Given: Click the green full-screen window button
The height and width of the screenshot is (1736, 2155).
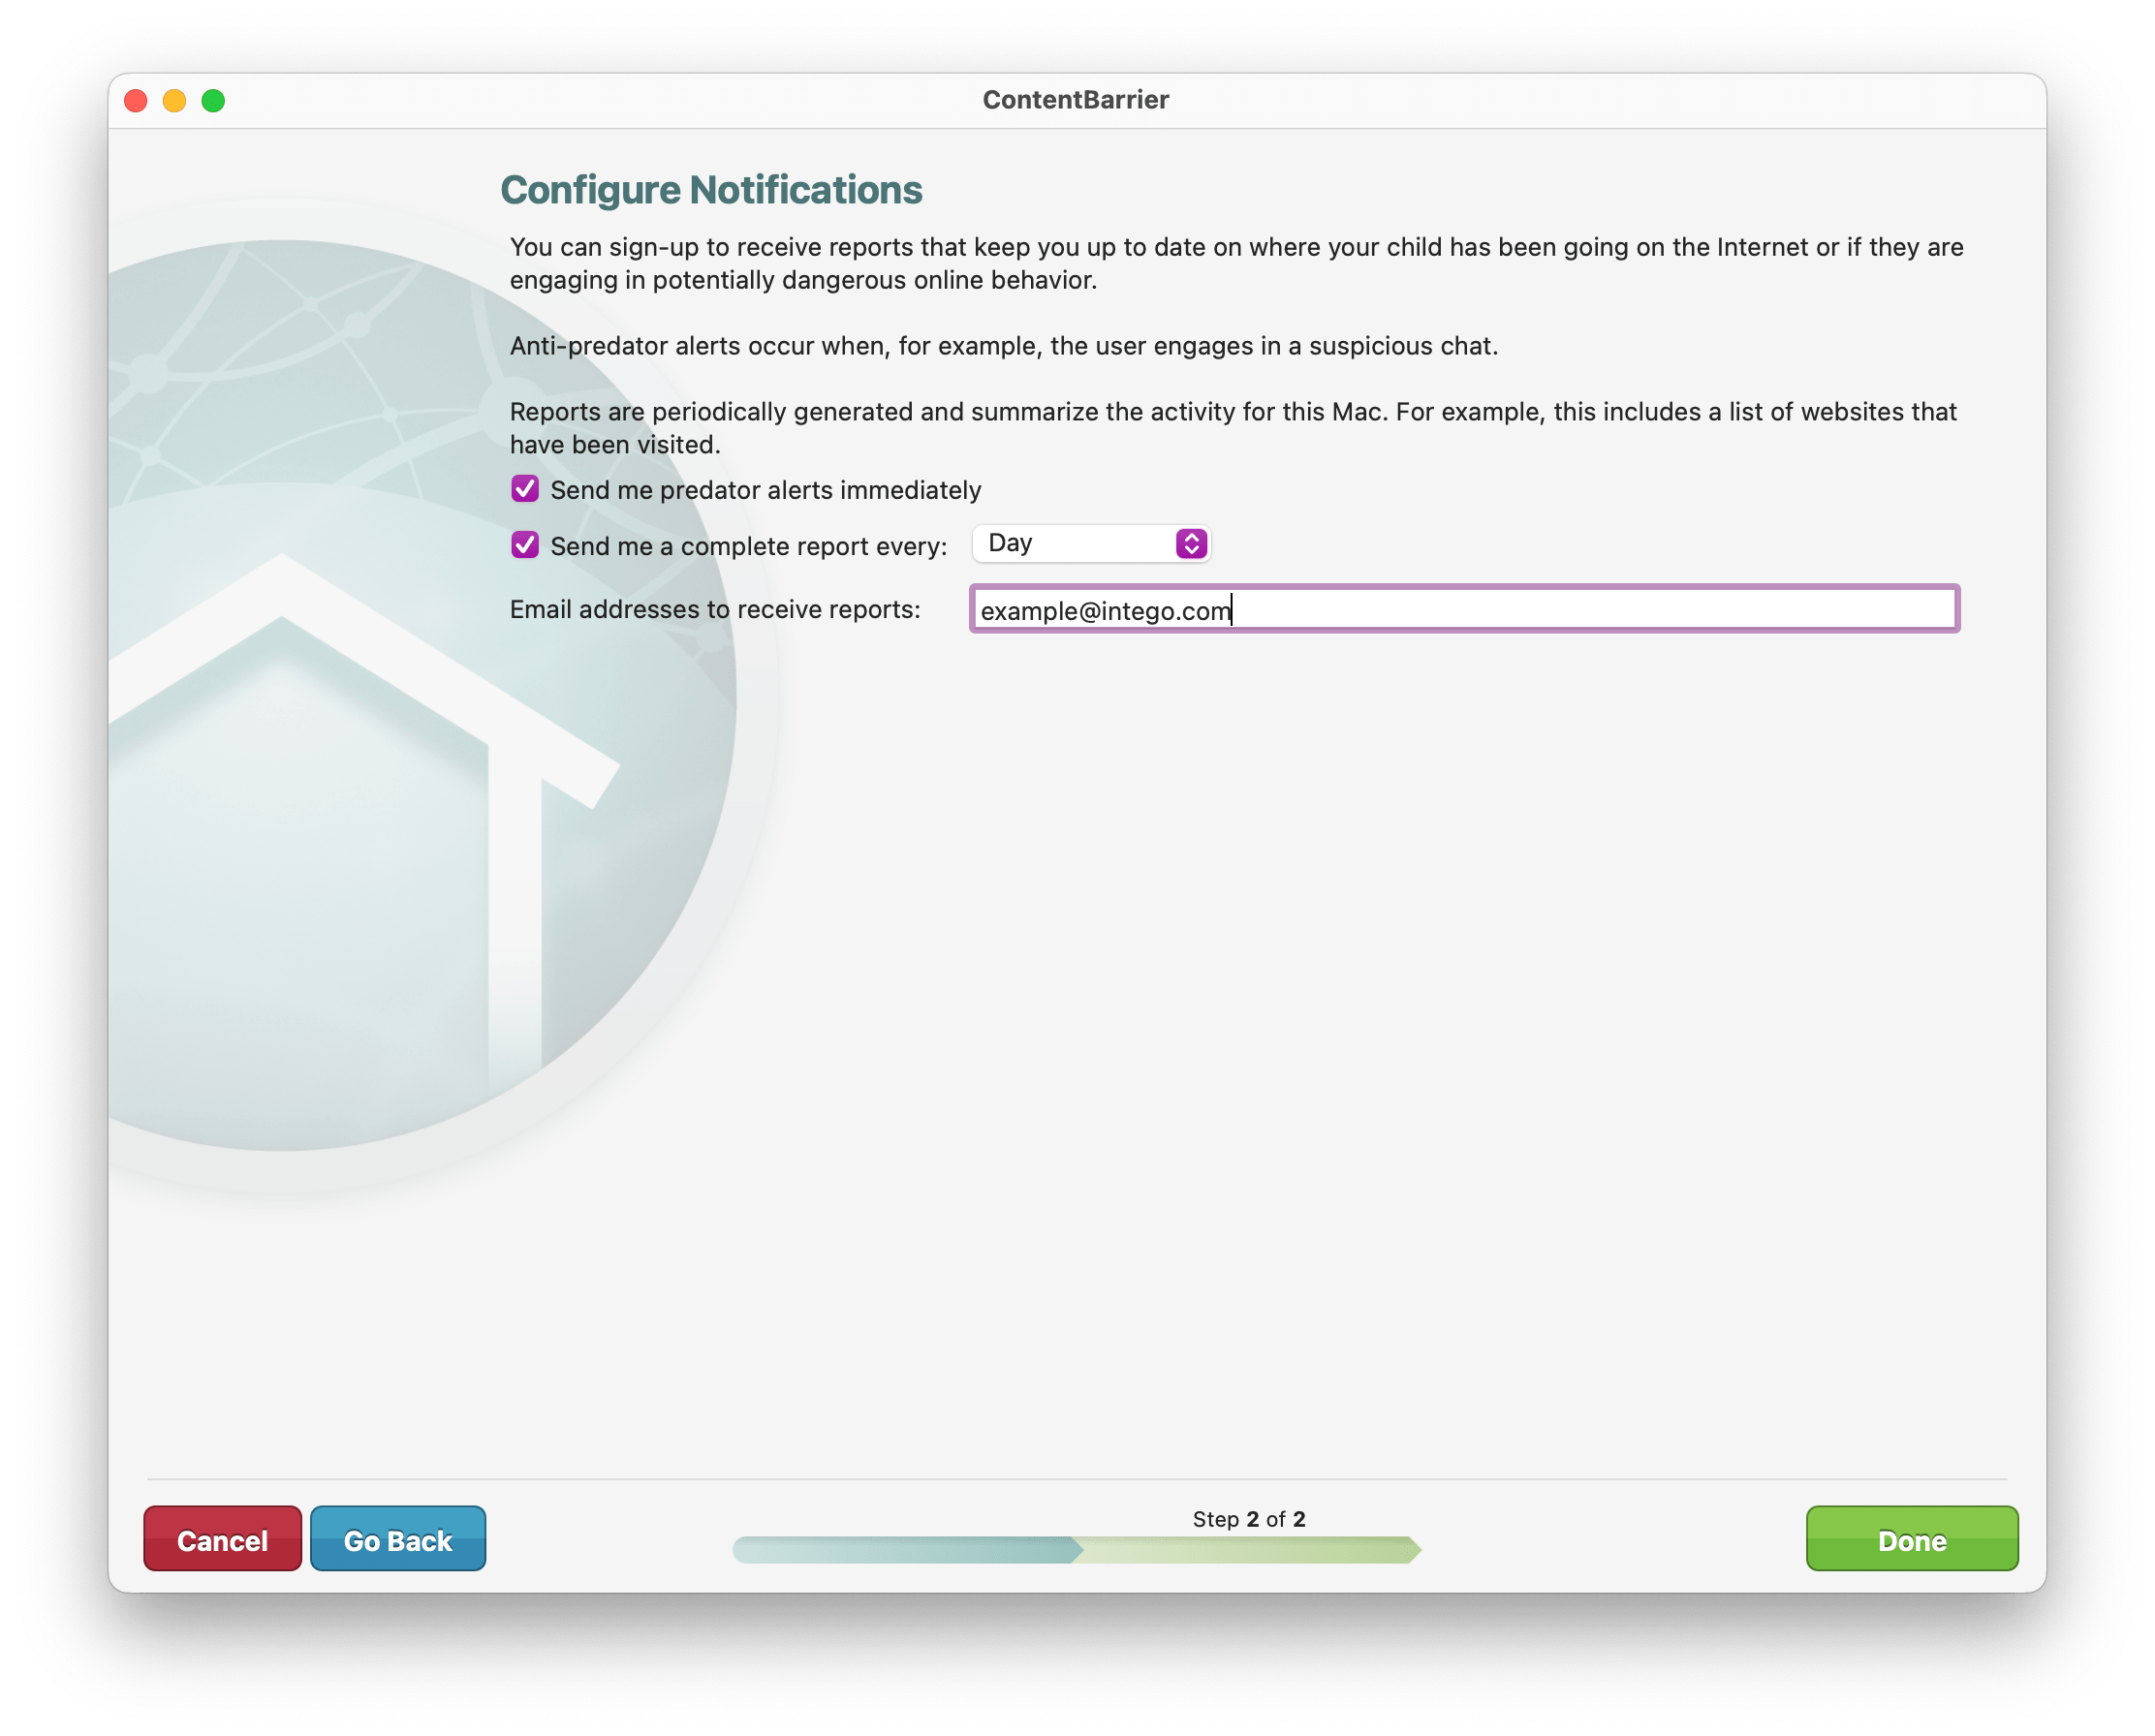Looking at the screenshot, I should (x=213, y=101).
